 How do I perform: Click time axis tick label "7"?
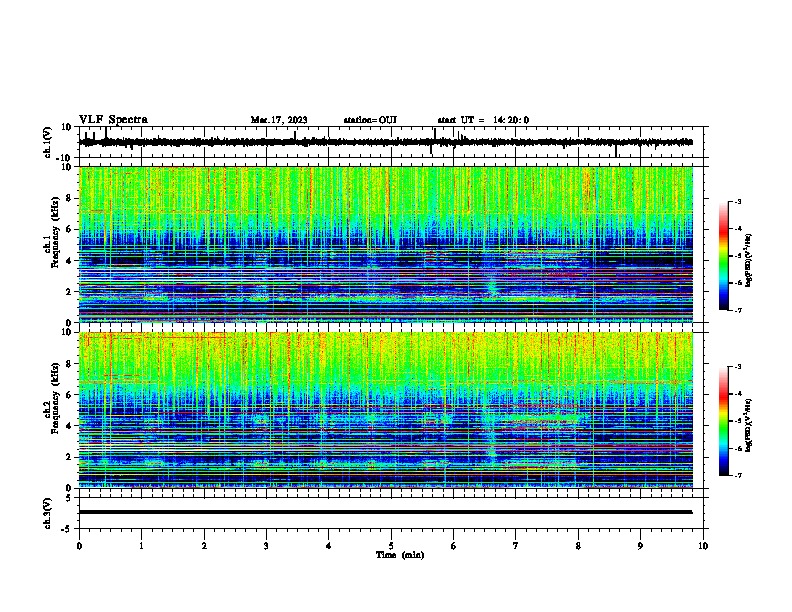pos(516,546)
